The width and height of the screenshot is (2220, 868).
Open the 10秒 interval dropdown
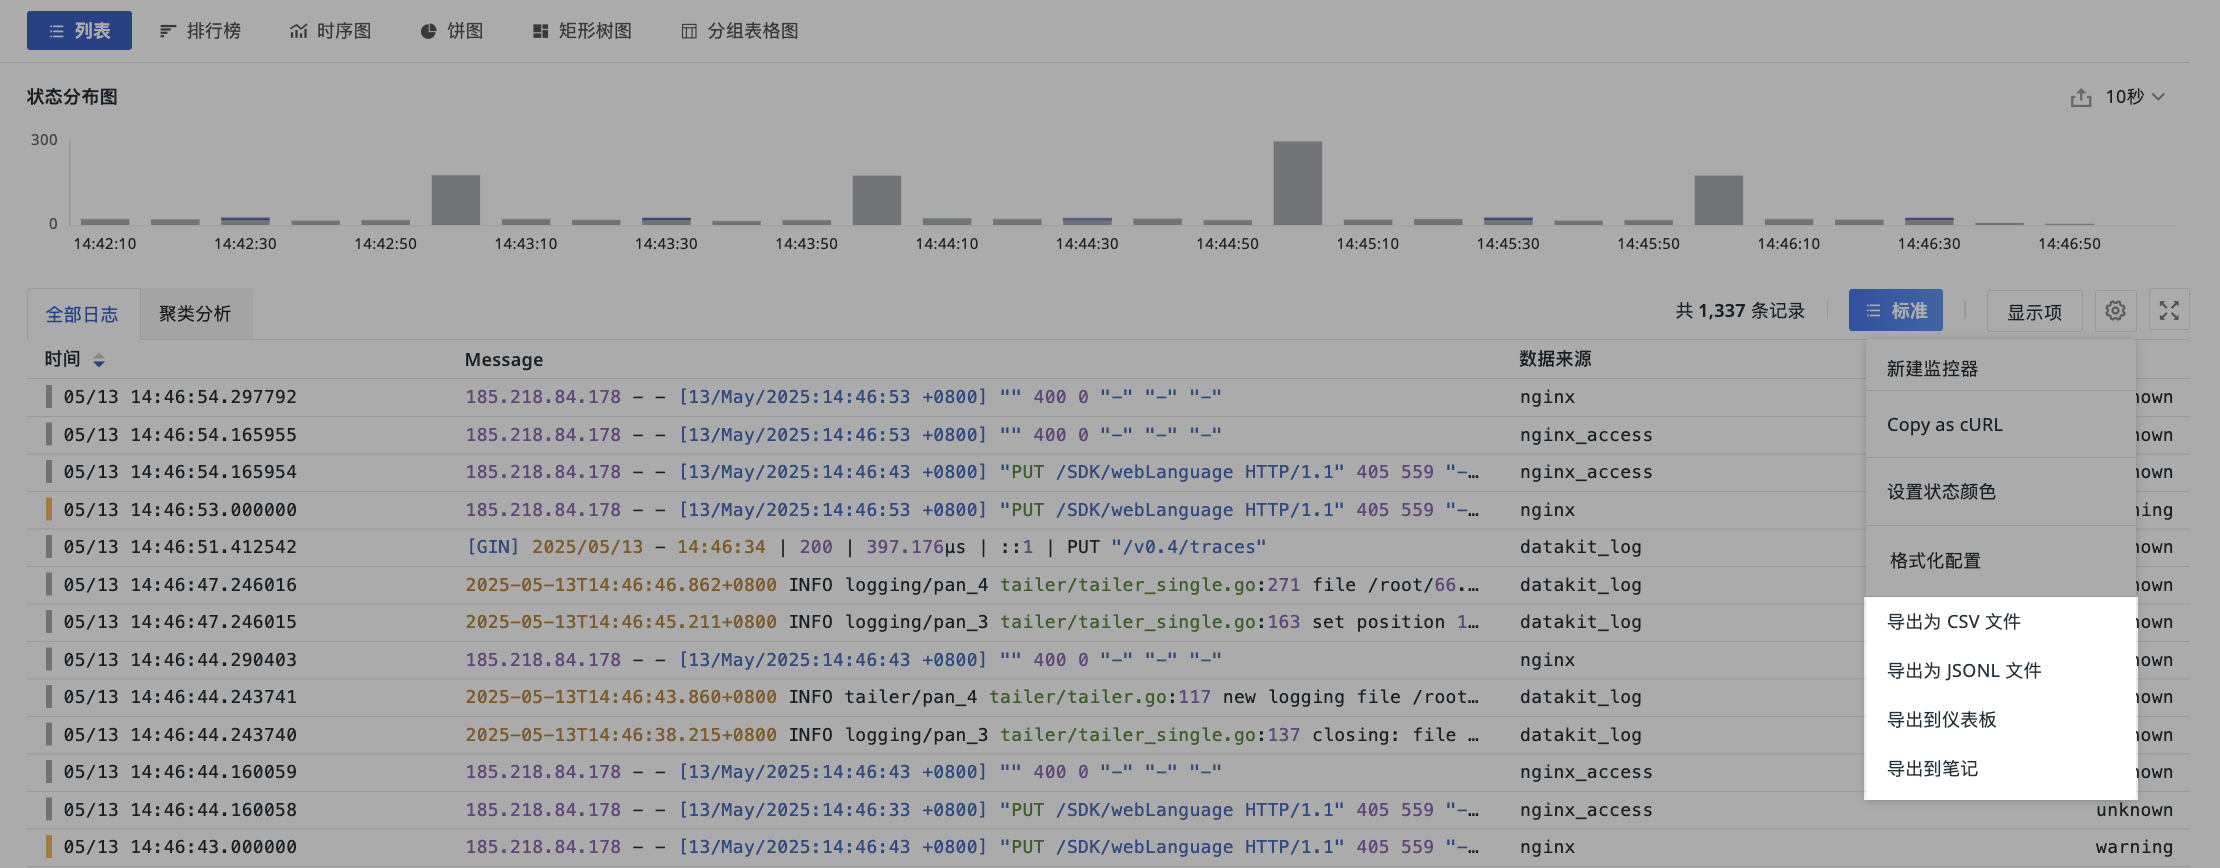pos(2134,97)
